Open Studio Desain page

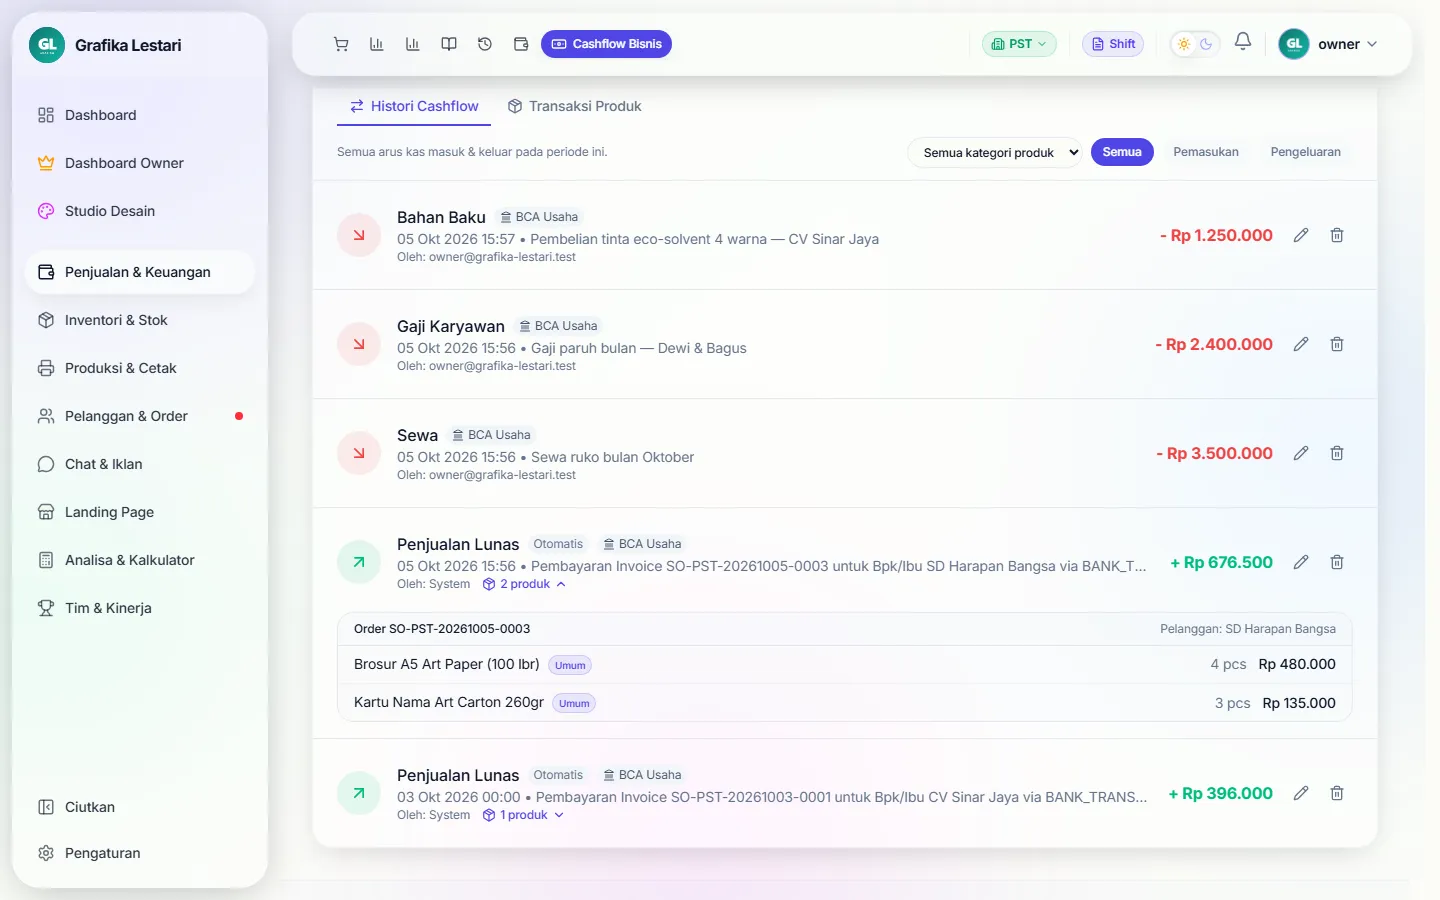click(140, 211)
